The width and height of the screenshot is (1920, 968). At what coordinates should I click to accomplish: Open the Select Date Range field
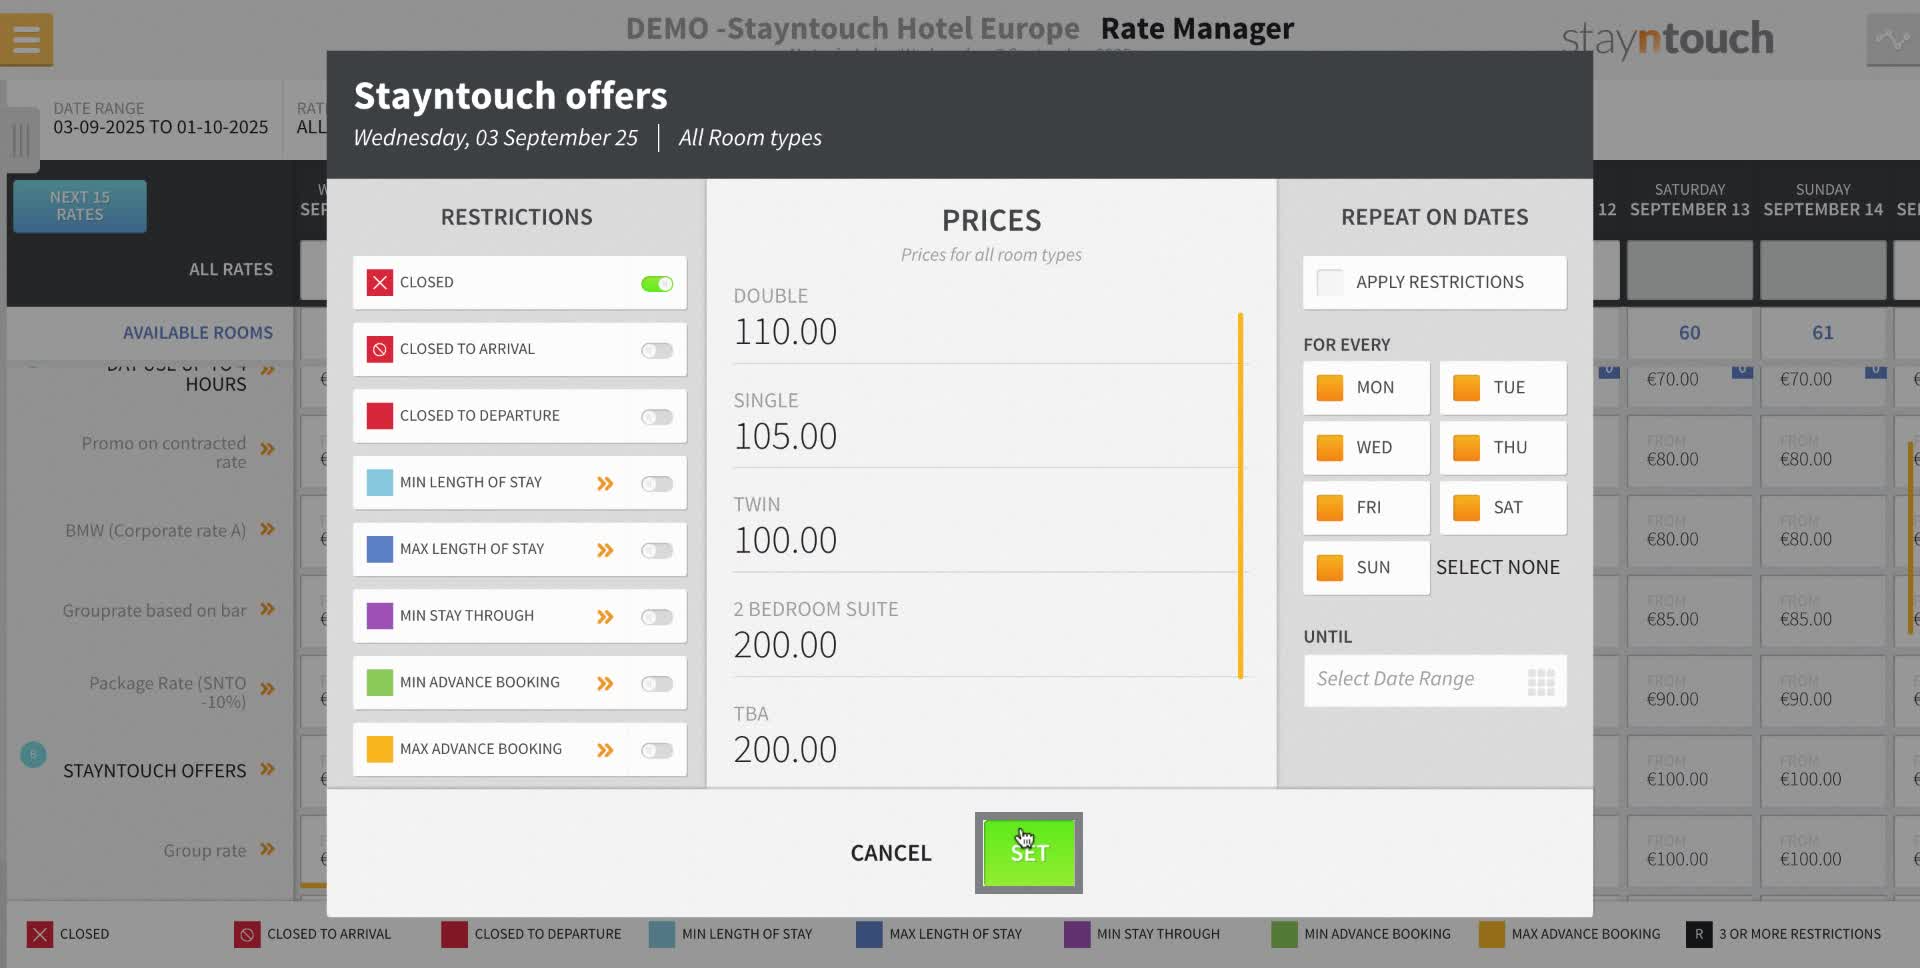(1435, 681)
